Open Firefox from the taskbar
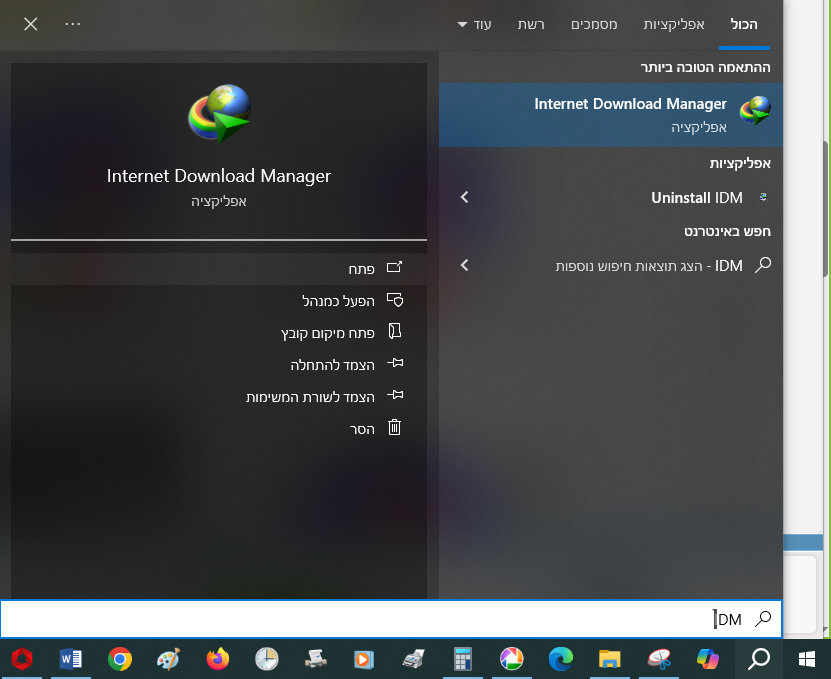Screen dimensions: 831x679 [218, 659]
